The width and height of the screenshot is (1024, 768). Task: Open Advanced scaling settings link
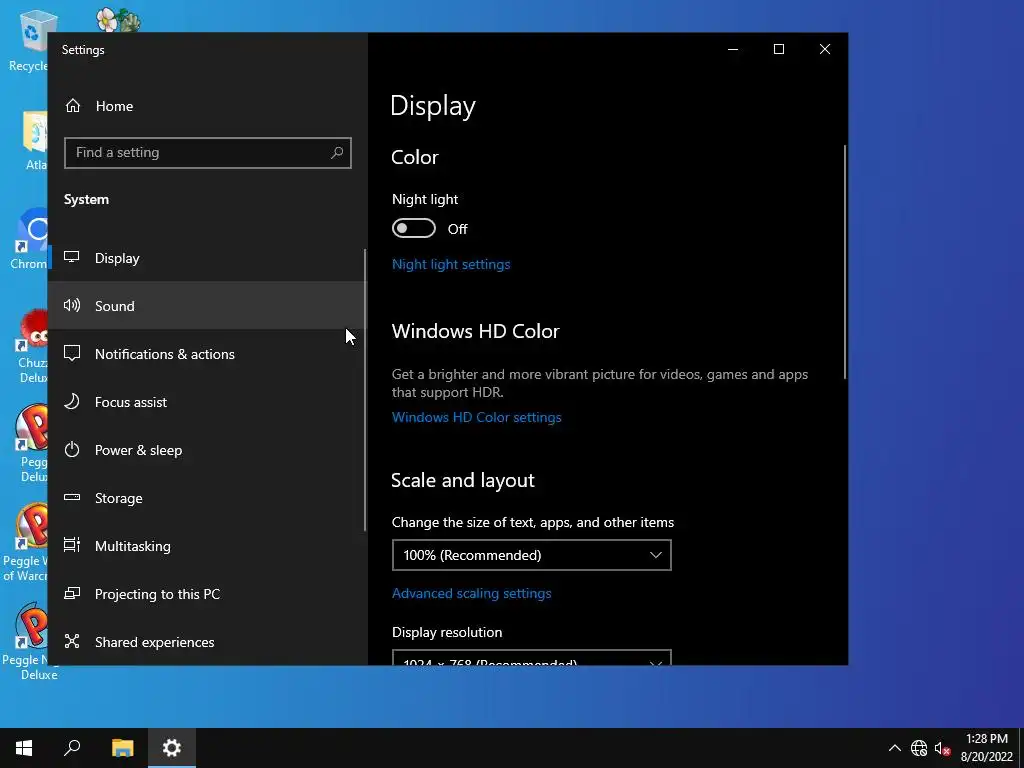[x=472, y=593]
